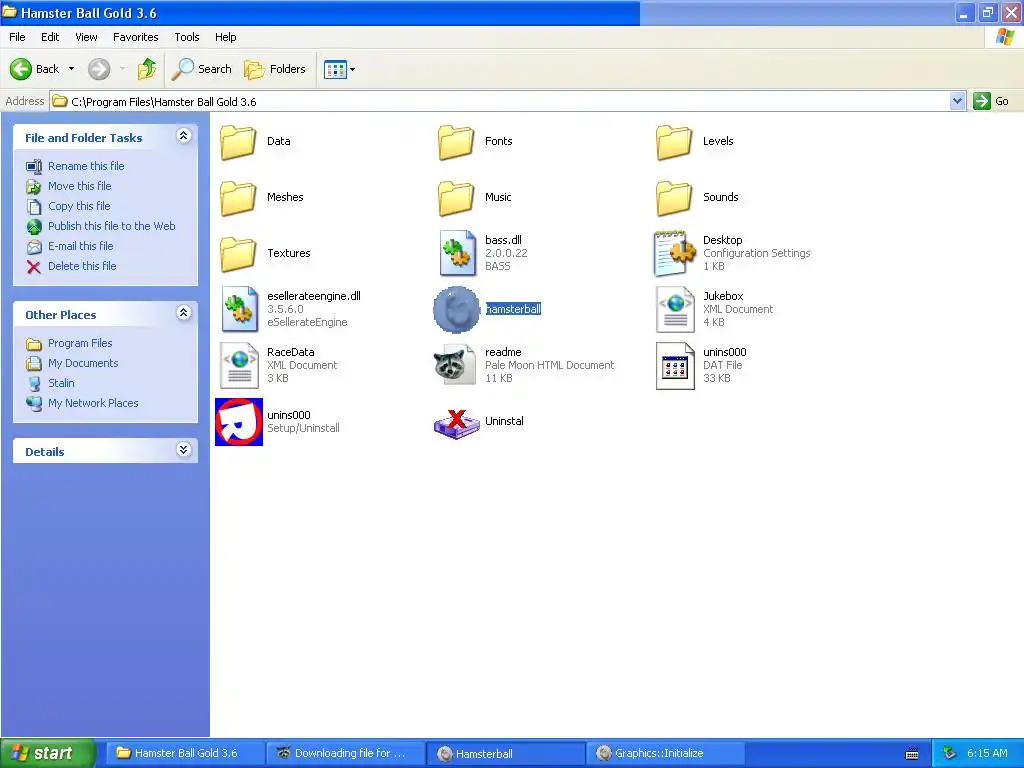Screen dimensions: 1024x768
Task: Open the Favorites menu
Action: pos(135,37)
